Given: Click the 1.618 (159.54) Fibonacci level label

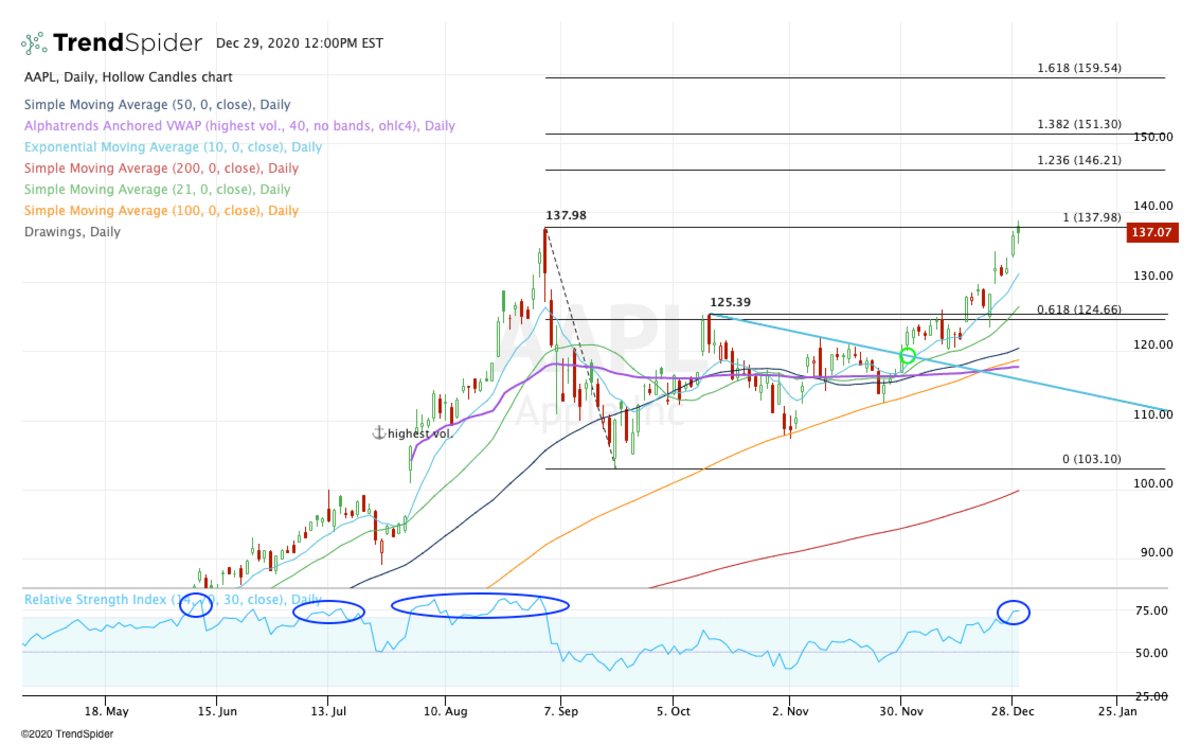Looking at the screenshot, I should [x=1079, y=68].
